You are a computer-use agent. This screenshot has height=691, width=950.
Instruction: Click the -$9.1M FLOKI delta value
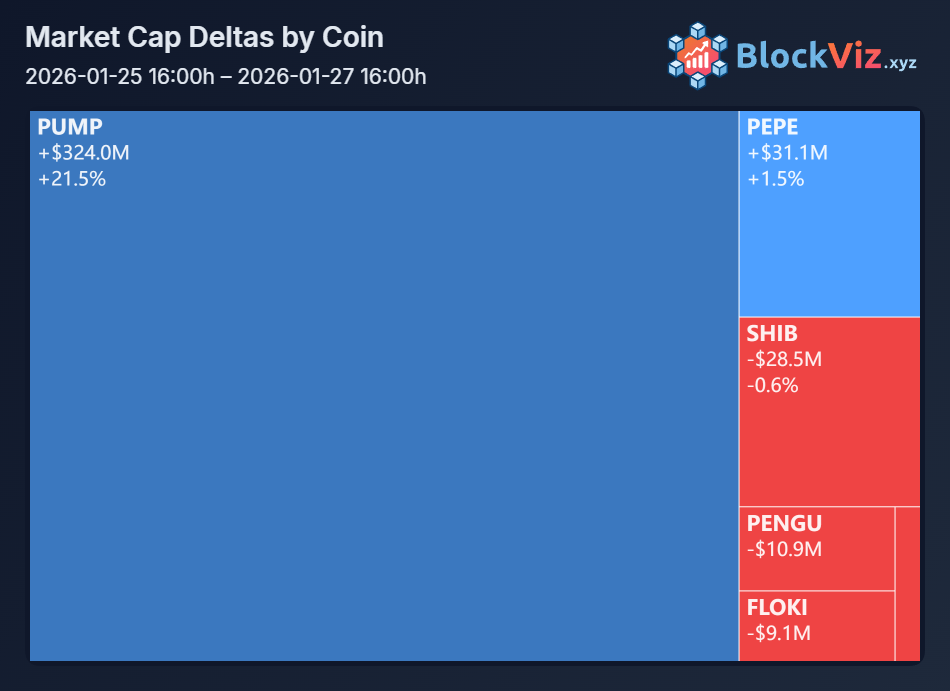[x=779, y=633]
